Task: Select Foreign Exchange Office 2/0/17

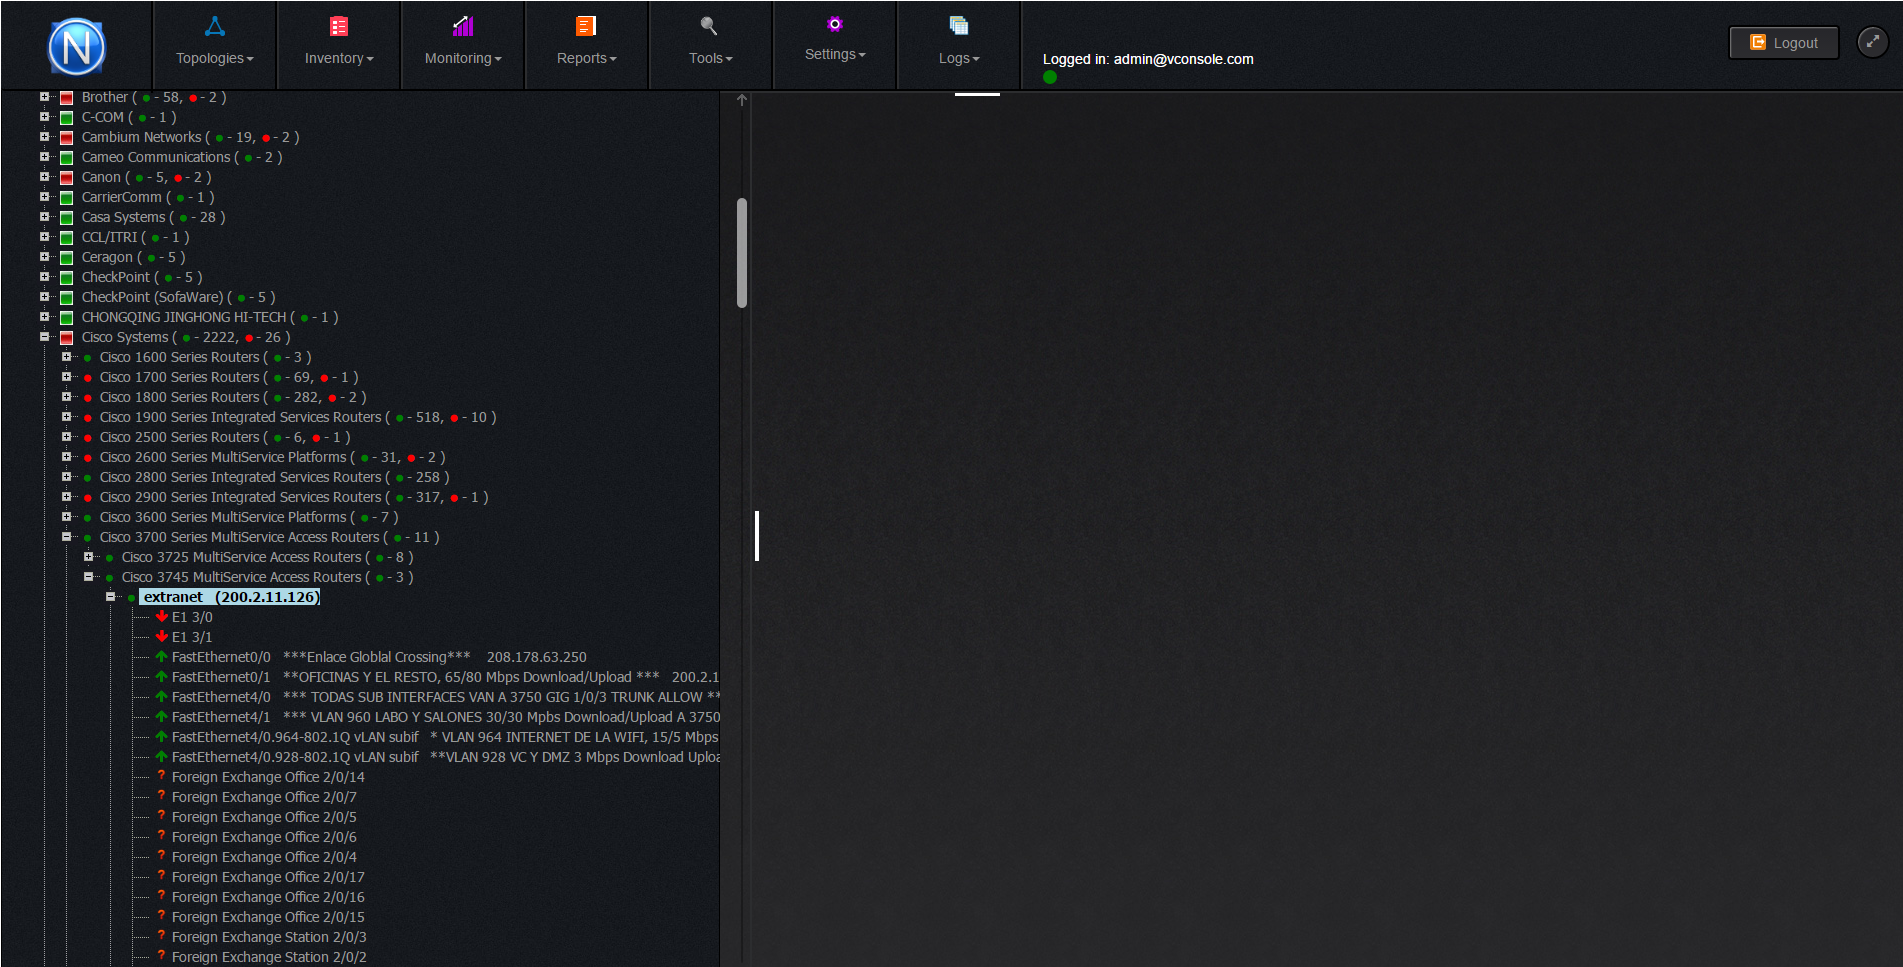Action: [x=268, y=877]
